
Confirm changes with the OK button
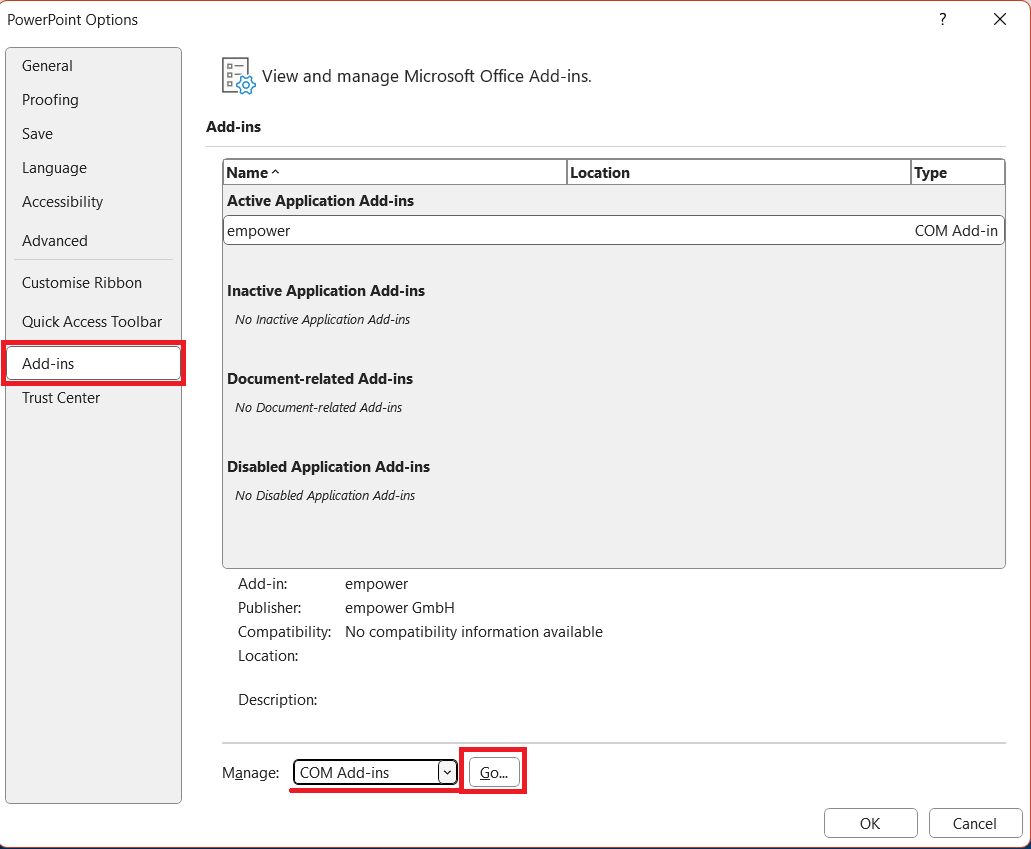[870, 823]
